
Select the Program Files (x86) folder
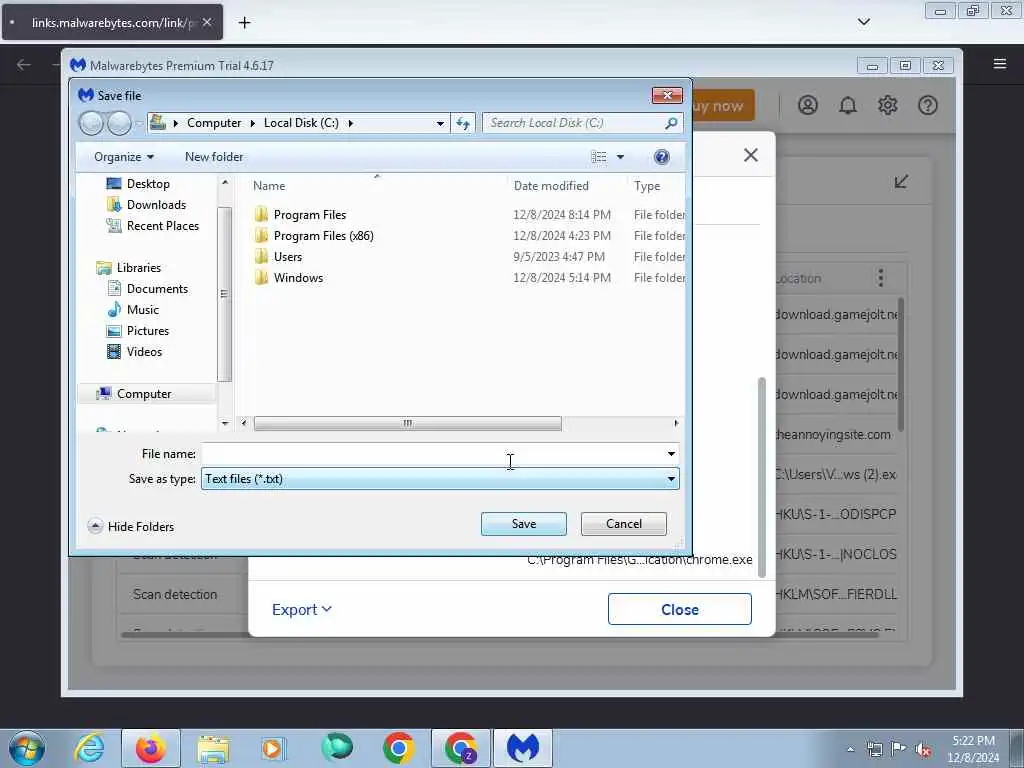coord(323,236)
